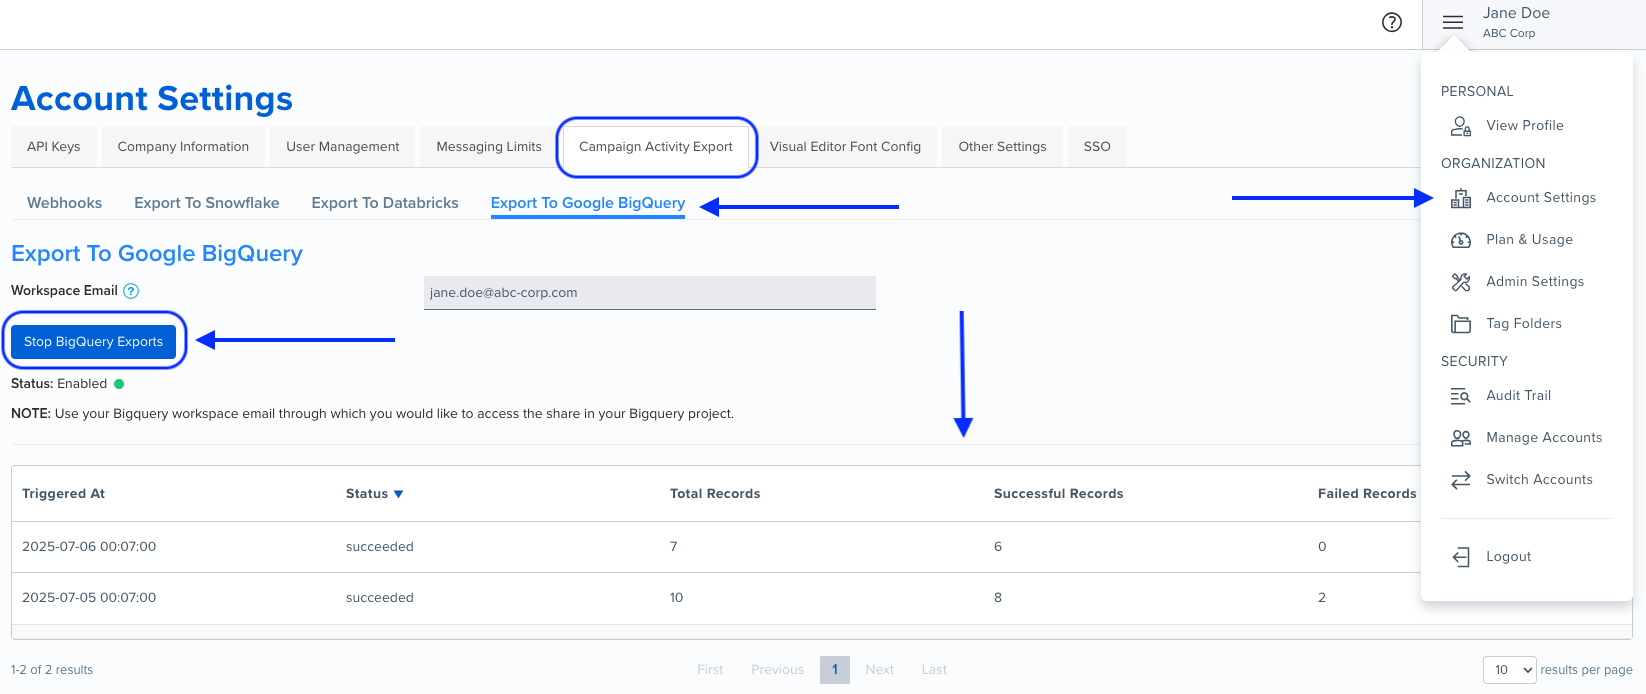Toggle the hamburger menu icon
The image size is (1646, 694).
click(x=1453, y=22)
